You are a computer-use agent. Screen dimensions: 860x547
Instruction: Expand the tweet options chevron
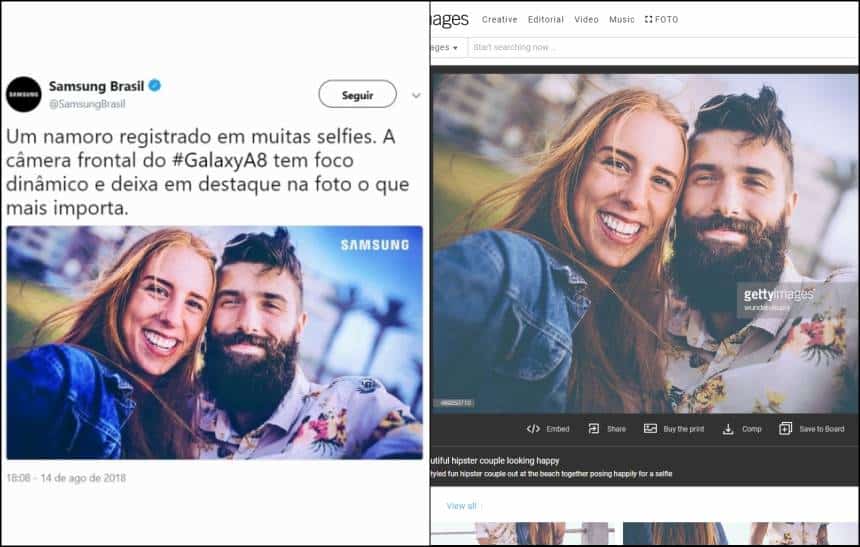click(416, 95)
